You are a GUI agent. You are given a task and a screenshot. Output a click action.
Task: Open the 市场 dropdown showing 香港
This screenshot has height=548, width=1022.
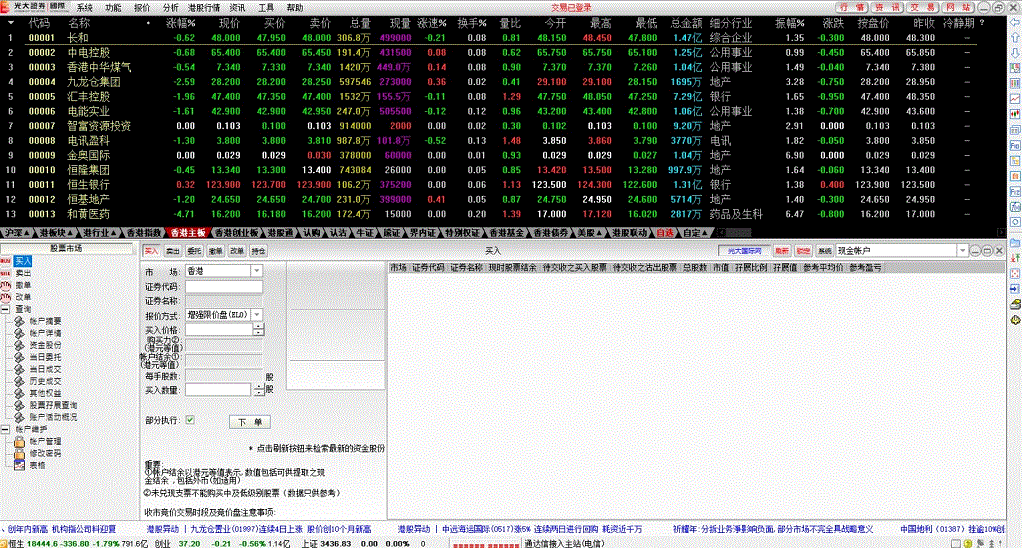pyautogui.click(x=256, y=270)
